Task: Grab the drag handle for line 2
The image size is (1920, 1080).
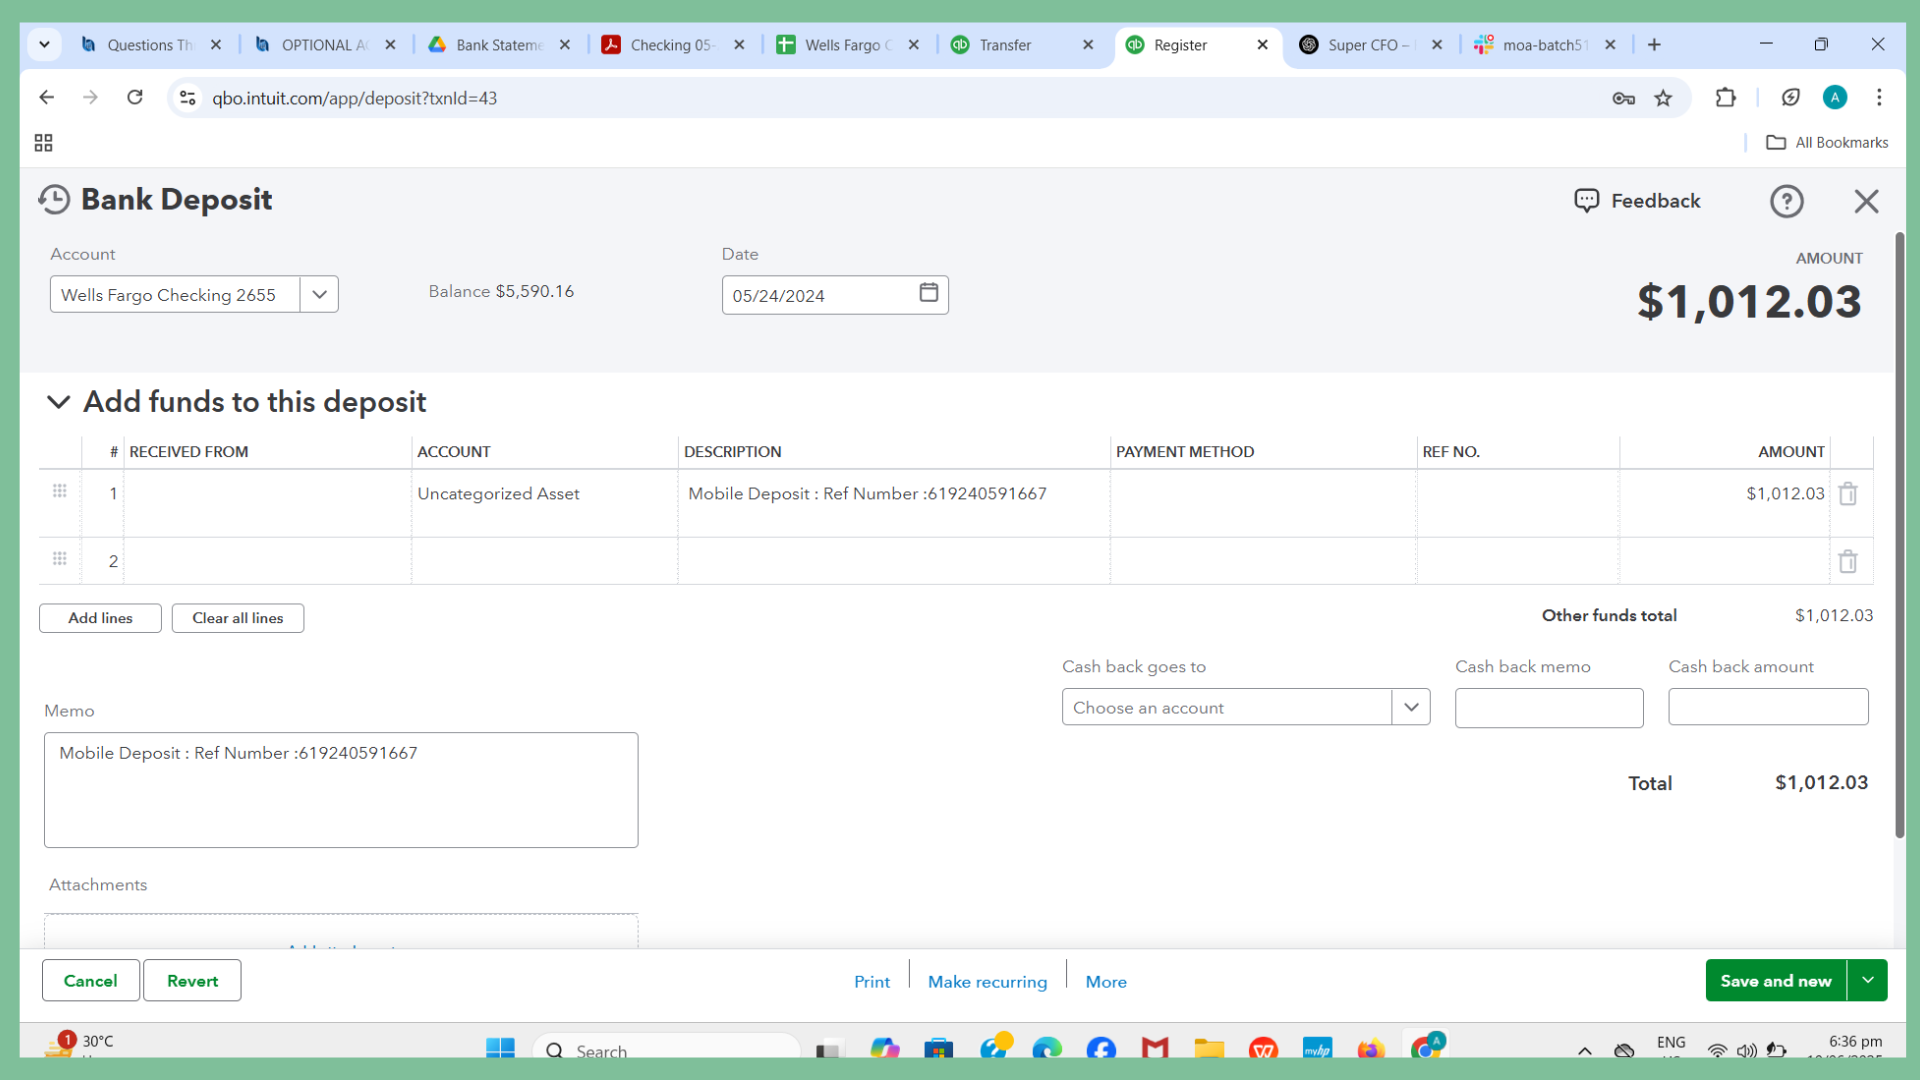Action: (60, 559)
